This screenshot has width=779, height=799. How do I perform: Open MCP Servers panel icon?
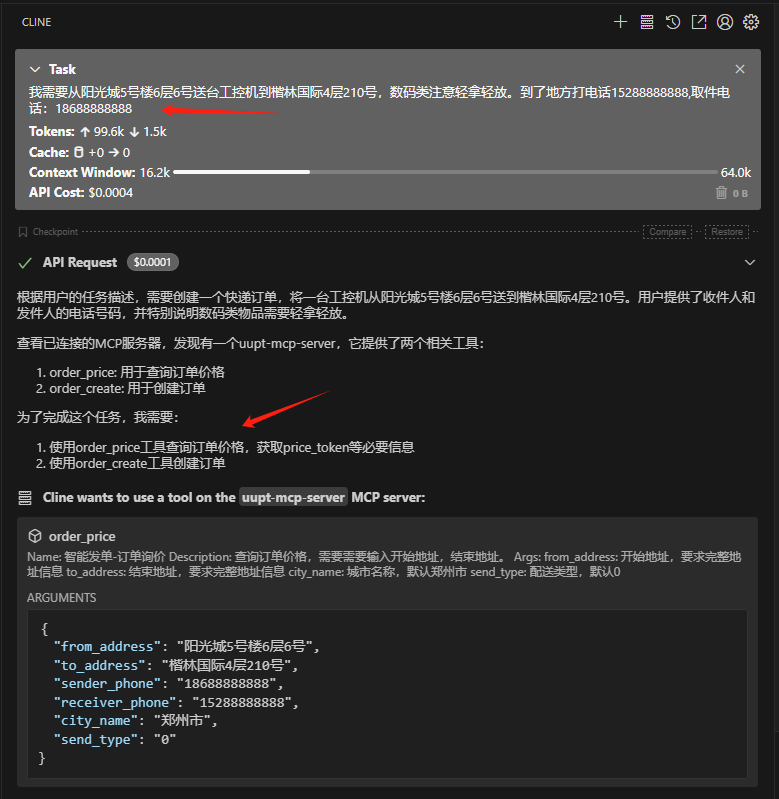pyautogui.click(x=647, y=21)
